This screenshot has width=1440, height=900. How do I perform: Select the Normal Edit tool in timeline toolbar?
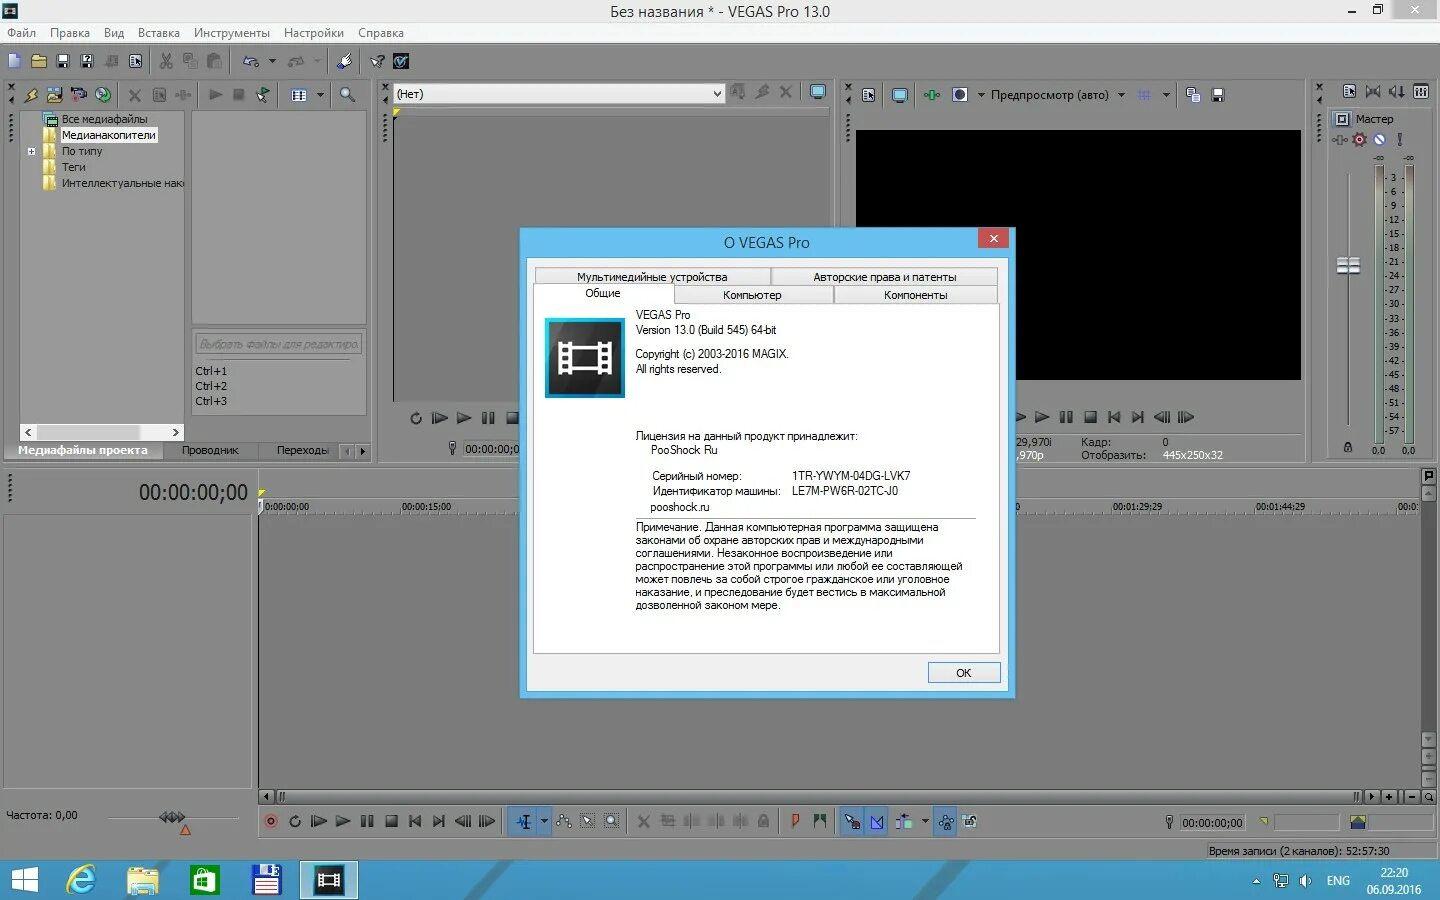click(x=524, y=821)
